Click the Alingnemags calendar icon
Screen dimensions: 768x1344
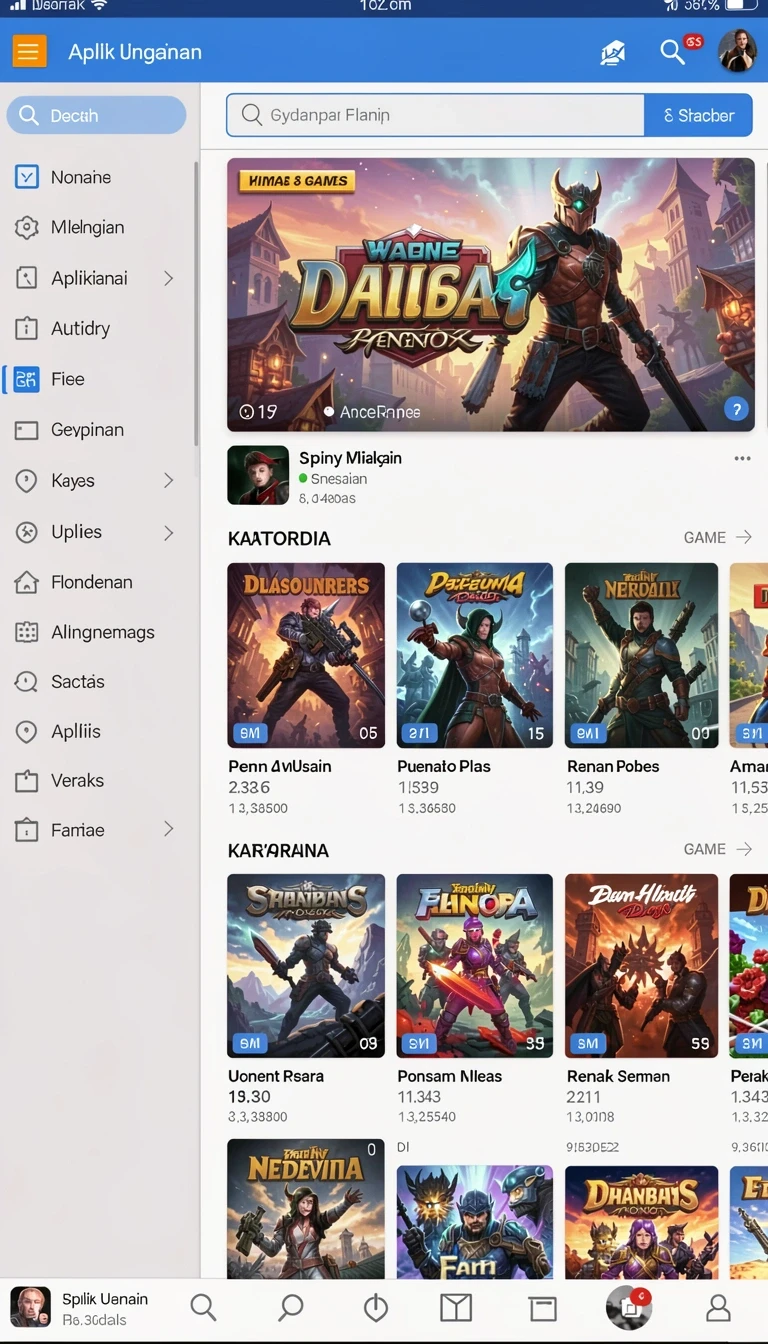[x=27, y=632]
